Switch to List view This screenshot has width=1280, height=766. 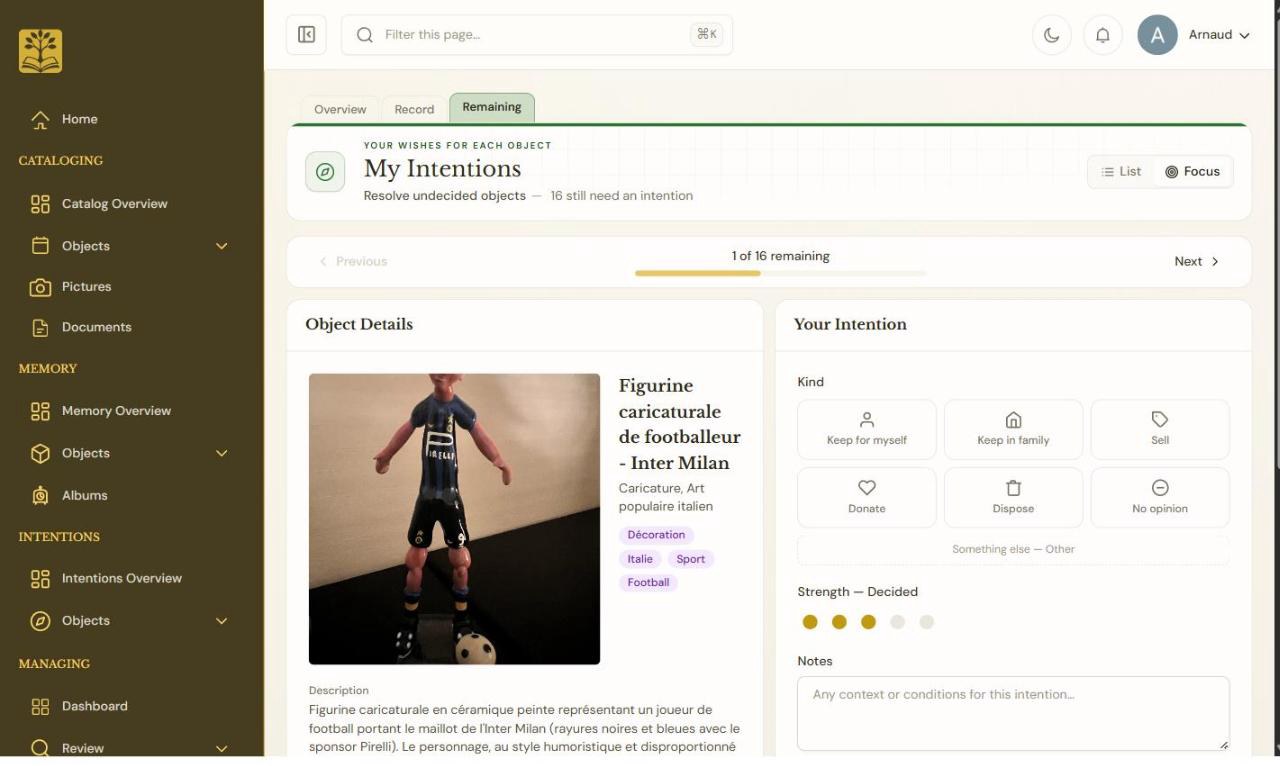(x=1121, y=172)
